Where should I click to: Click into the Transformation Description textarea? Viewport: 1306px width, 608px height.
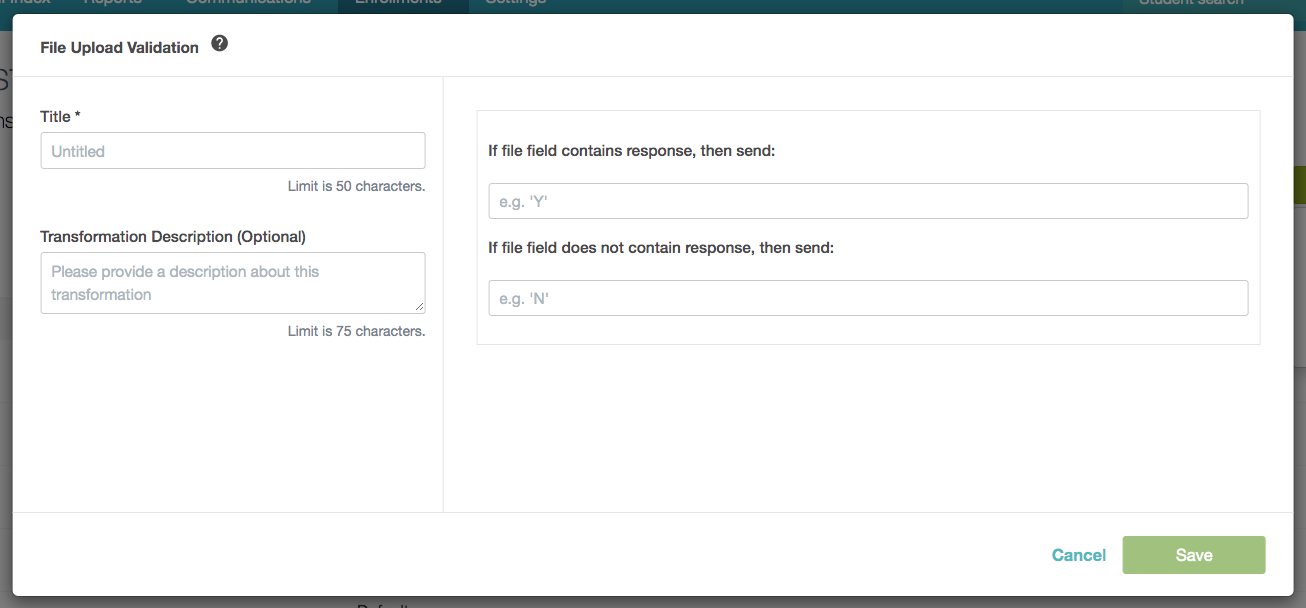pyautogui.click(x=233, y=283)
